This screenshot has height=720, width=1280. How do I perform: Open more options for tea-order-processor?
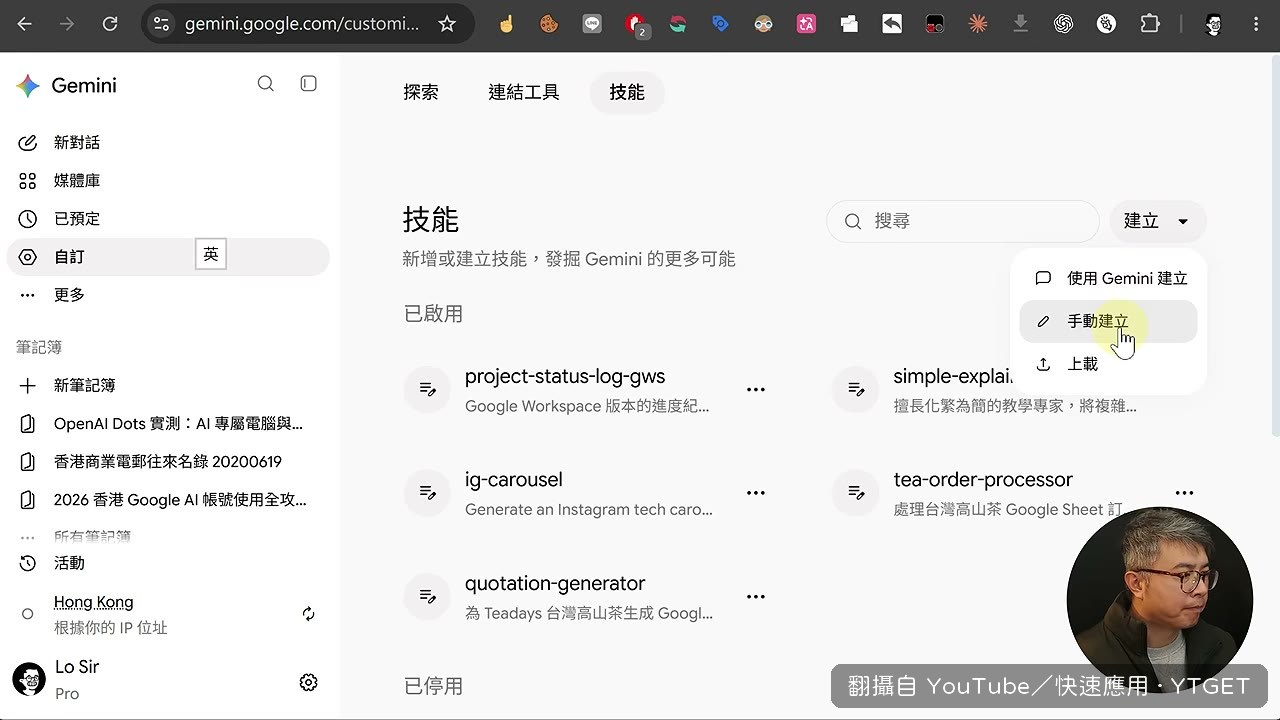point(1185,492)
